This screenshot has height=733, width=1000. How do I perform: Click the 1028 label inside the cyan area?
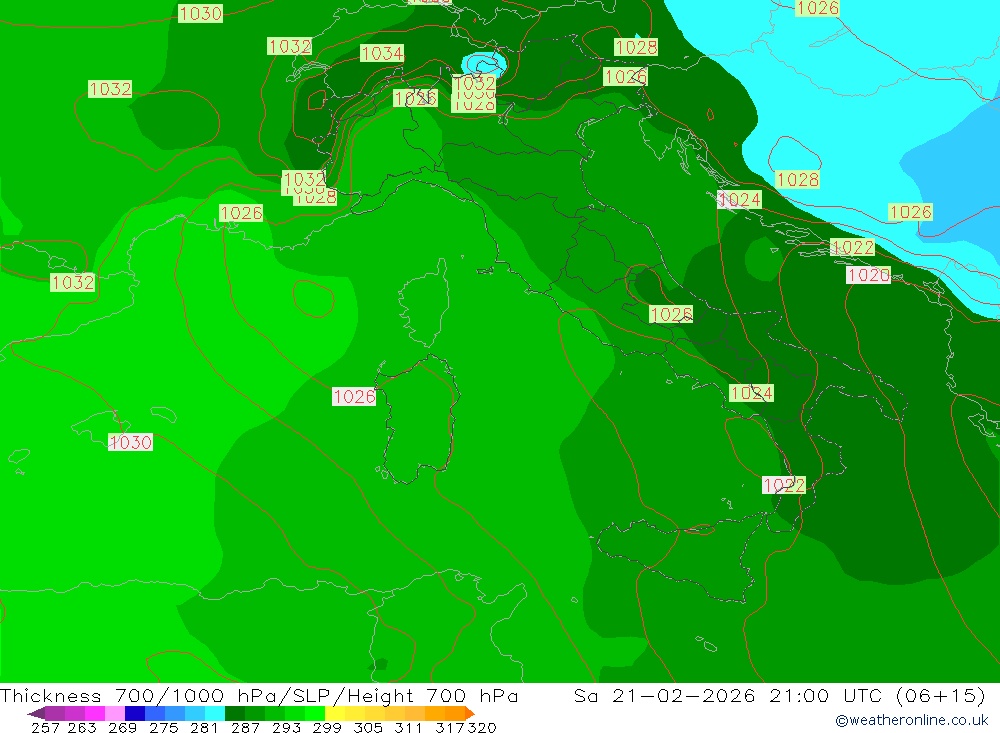(x=798, y=179)
